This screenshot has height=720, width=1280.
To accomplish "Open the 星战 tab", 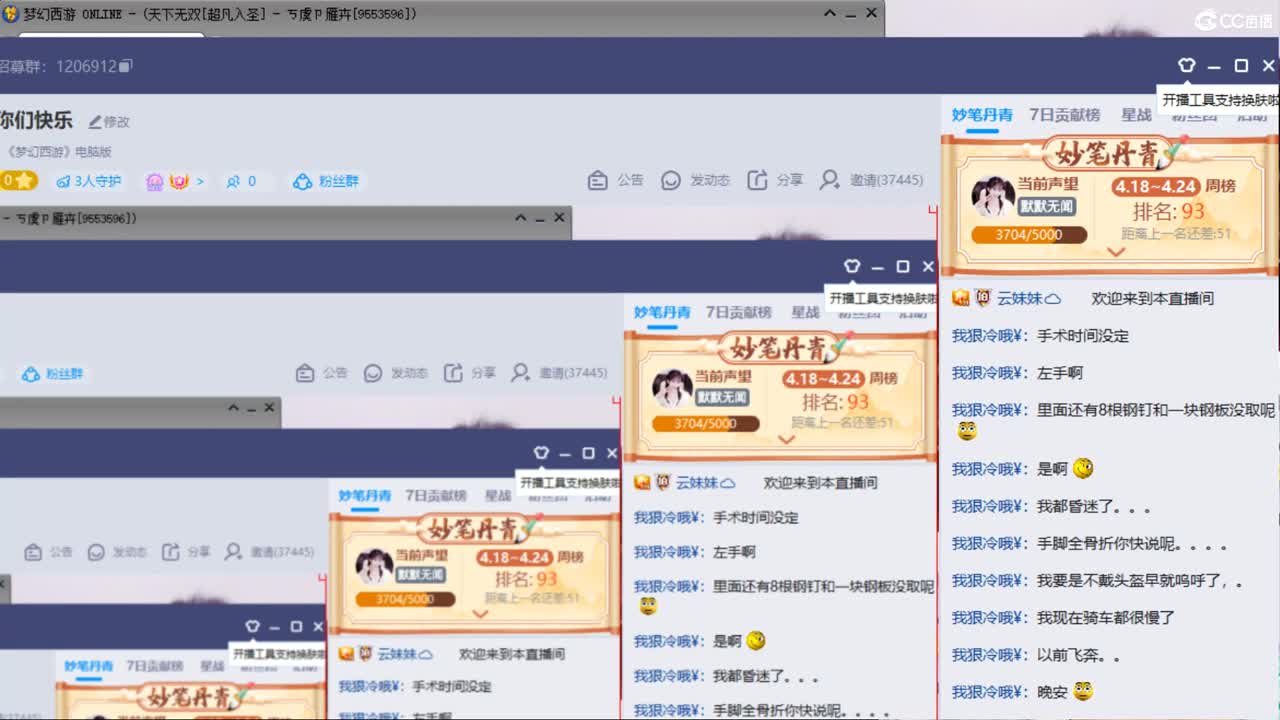I will [1137, 115].
